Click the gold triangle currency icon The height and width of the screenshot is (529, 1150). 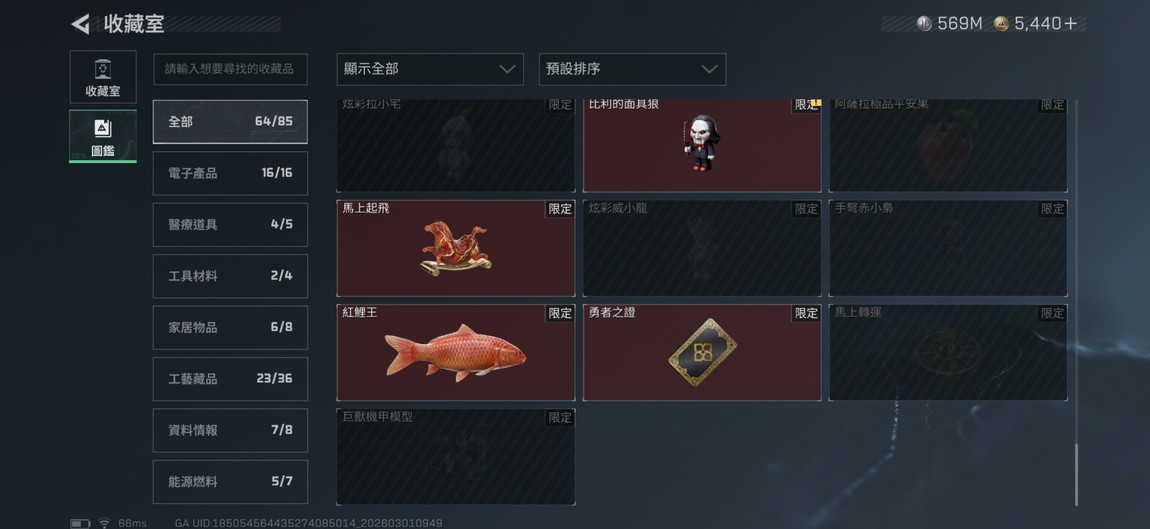(x=1001, y=23)
